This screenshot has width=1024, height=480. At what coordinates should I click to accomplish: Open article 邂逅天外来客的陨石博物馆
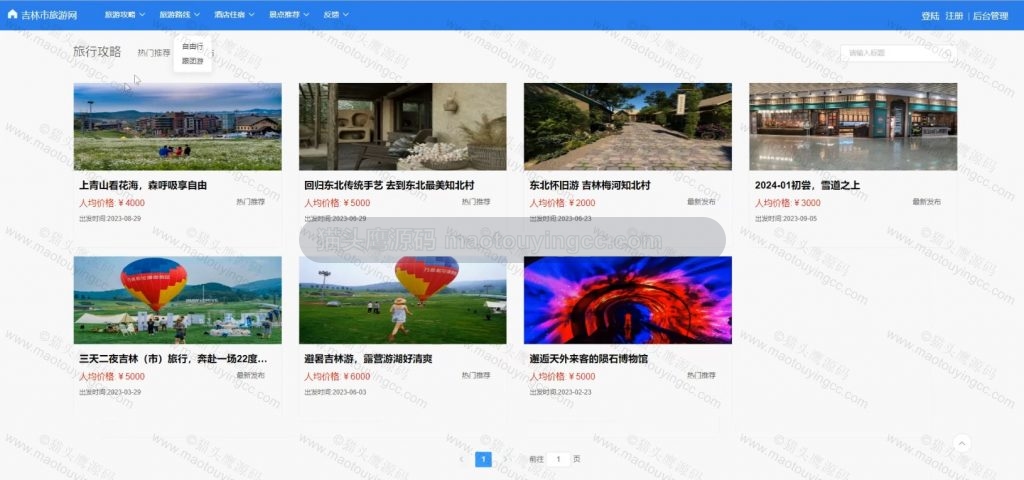click(589, 359)
